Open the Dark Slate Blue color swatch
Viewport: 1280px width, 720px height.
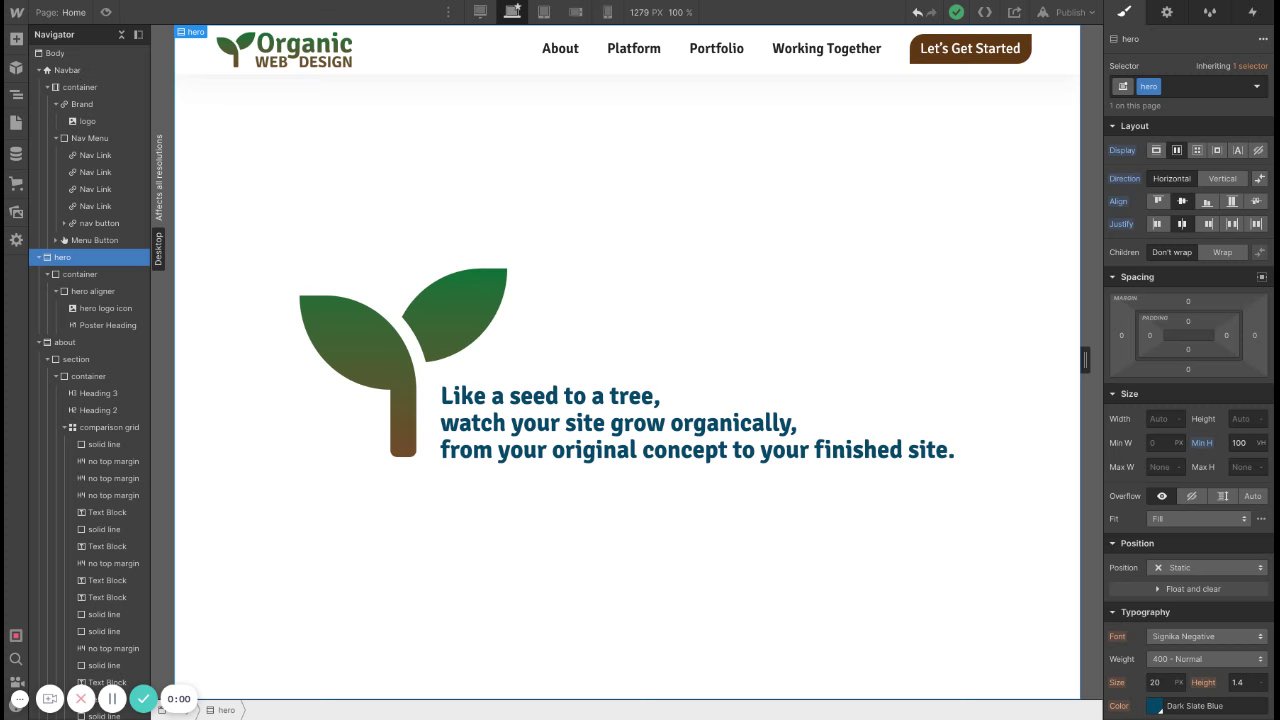point(1155,706)
